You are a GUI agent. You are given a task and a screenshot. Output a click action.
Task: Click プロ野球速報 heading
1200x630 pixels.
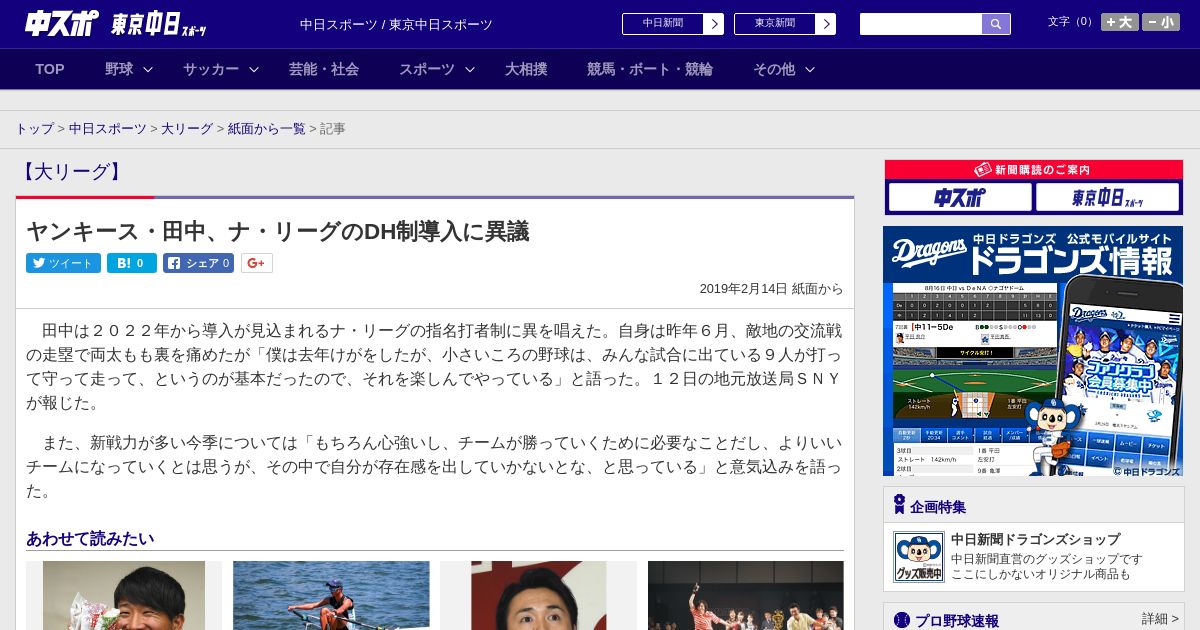956,621
